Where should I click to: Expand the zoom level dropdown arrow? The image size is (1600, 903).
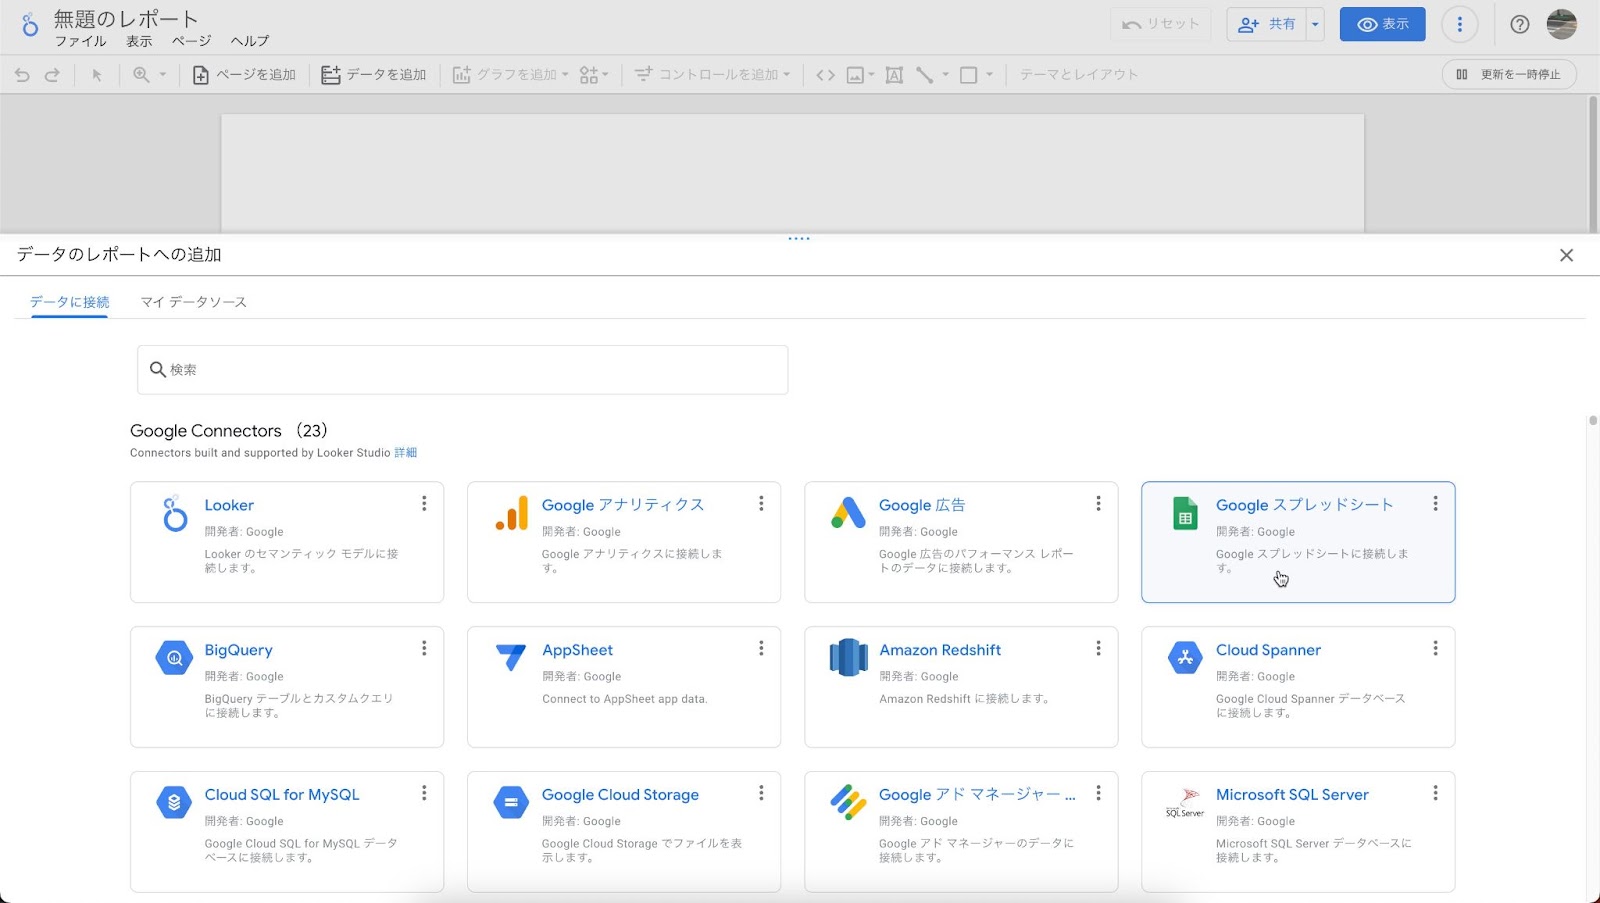(x=163, y=75)
